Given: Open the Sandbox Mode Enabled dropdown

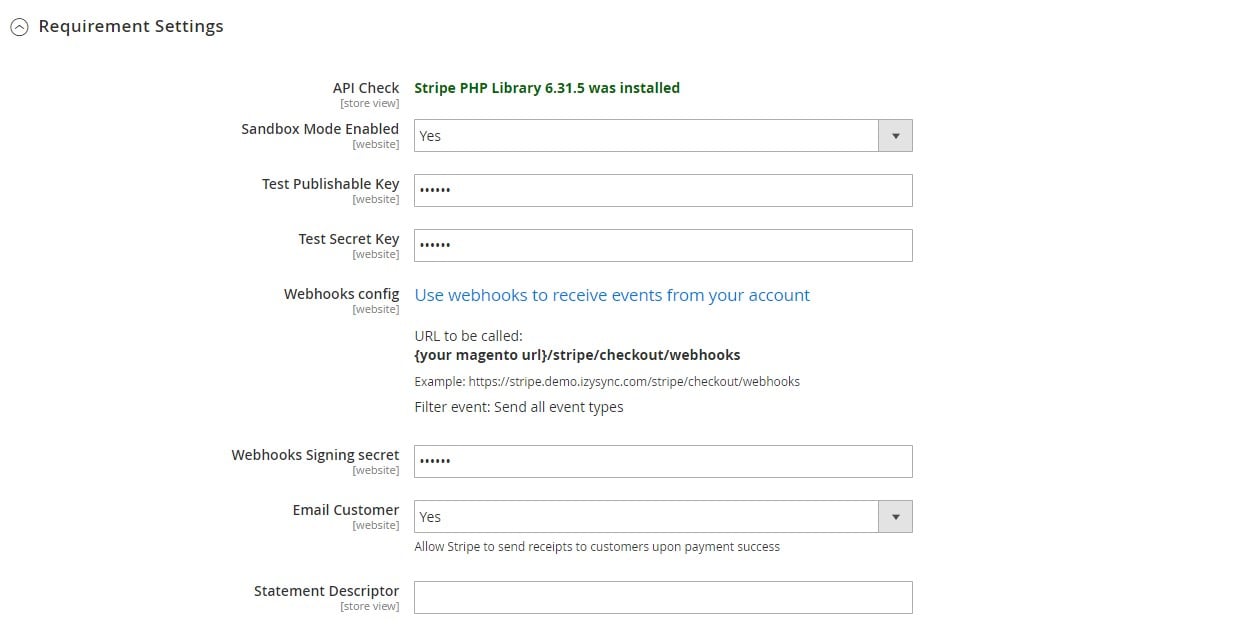Looking at the screenshot, I should [x=663, y=136].
